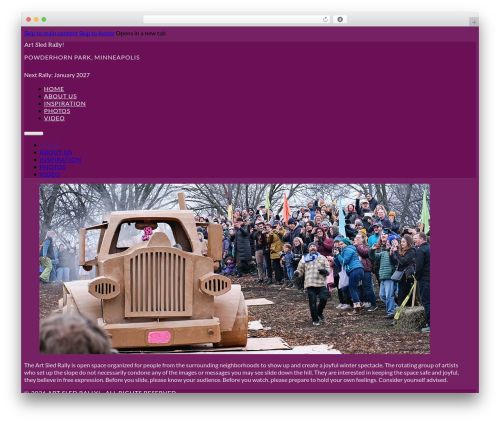Click the 'Art Sled Rally!' site title

click(x=44, y=45)
